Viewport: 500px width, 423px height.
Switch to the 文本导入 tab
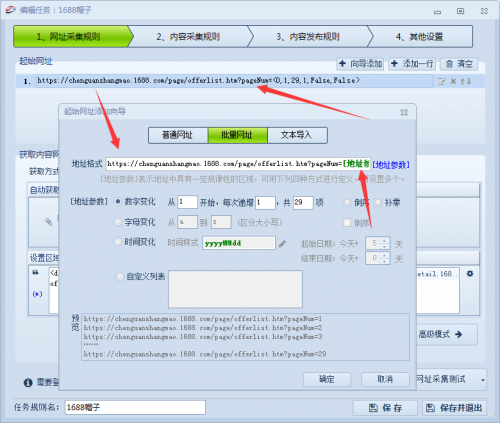(297, 135)
